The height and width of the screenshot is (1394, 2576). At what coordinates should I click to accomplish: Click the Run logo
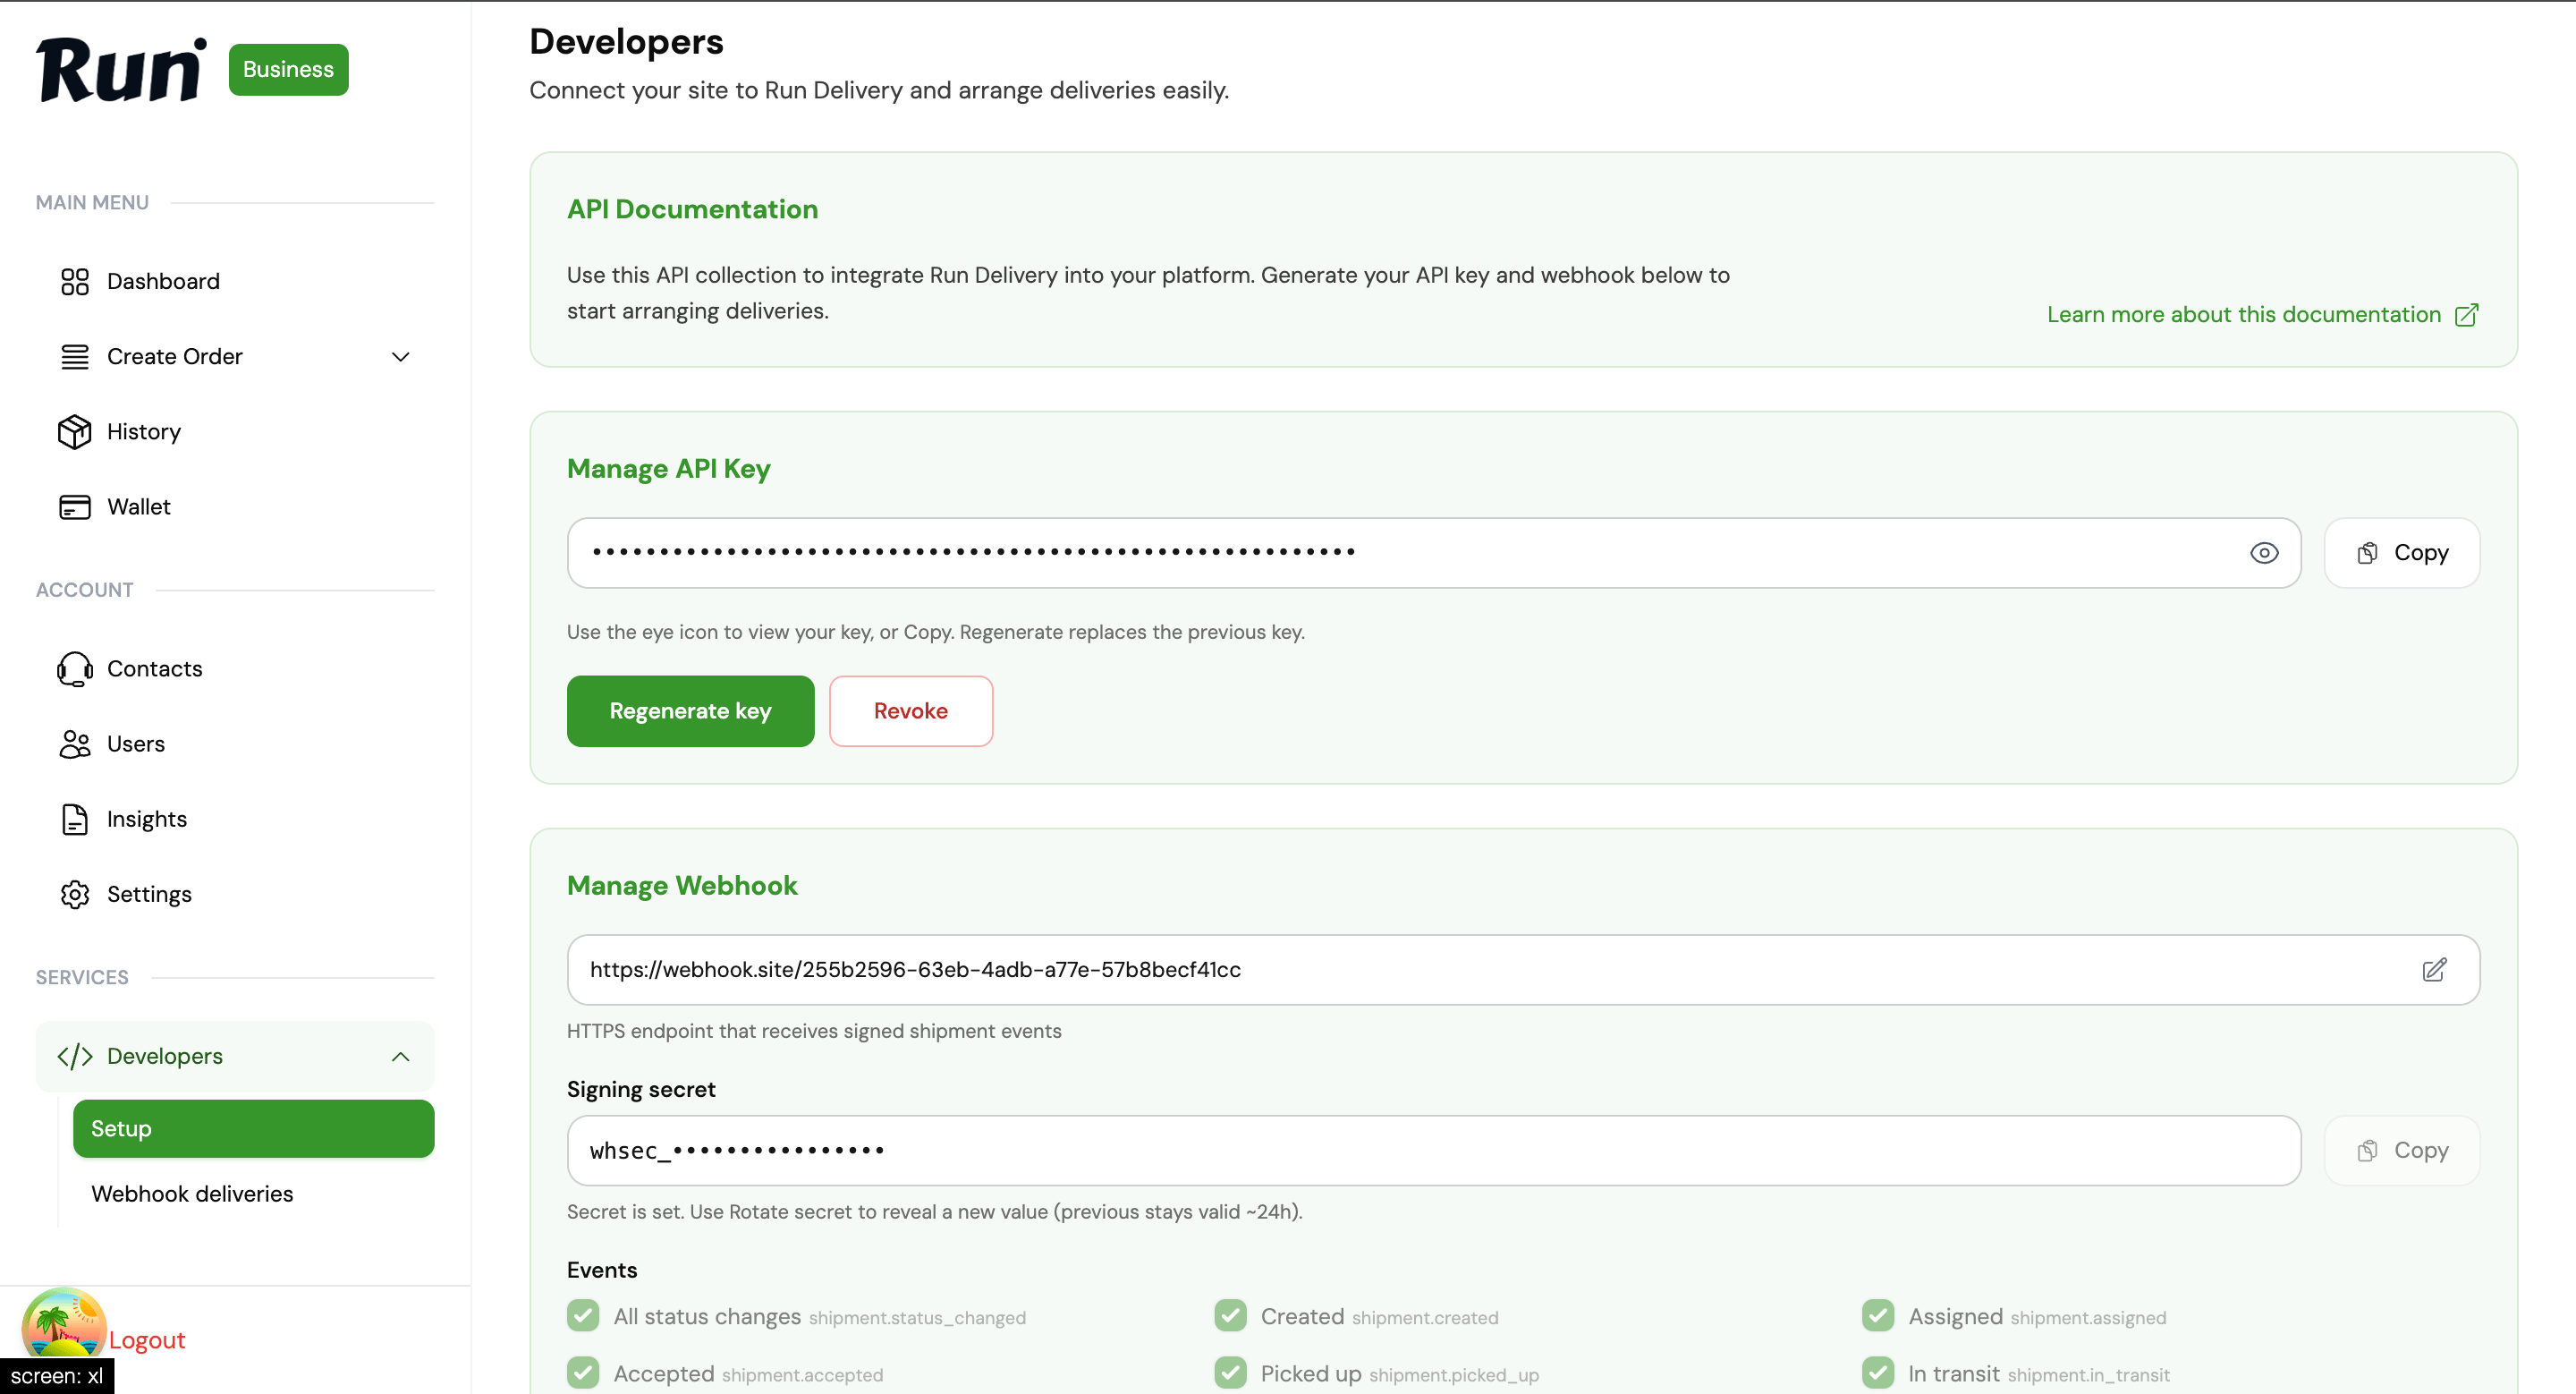(x=122, y=69)
